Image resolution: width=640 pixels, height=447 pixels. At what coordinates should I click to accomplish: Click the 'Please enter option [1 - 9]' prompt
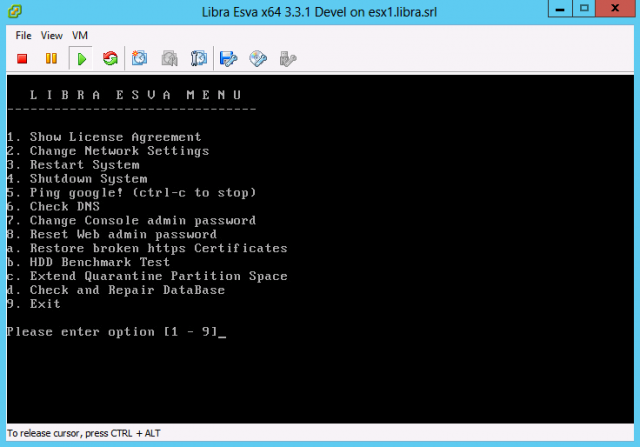(x=112, y=332)
